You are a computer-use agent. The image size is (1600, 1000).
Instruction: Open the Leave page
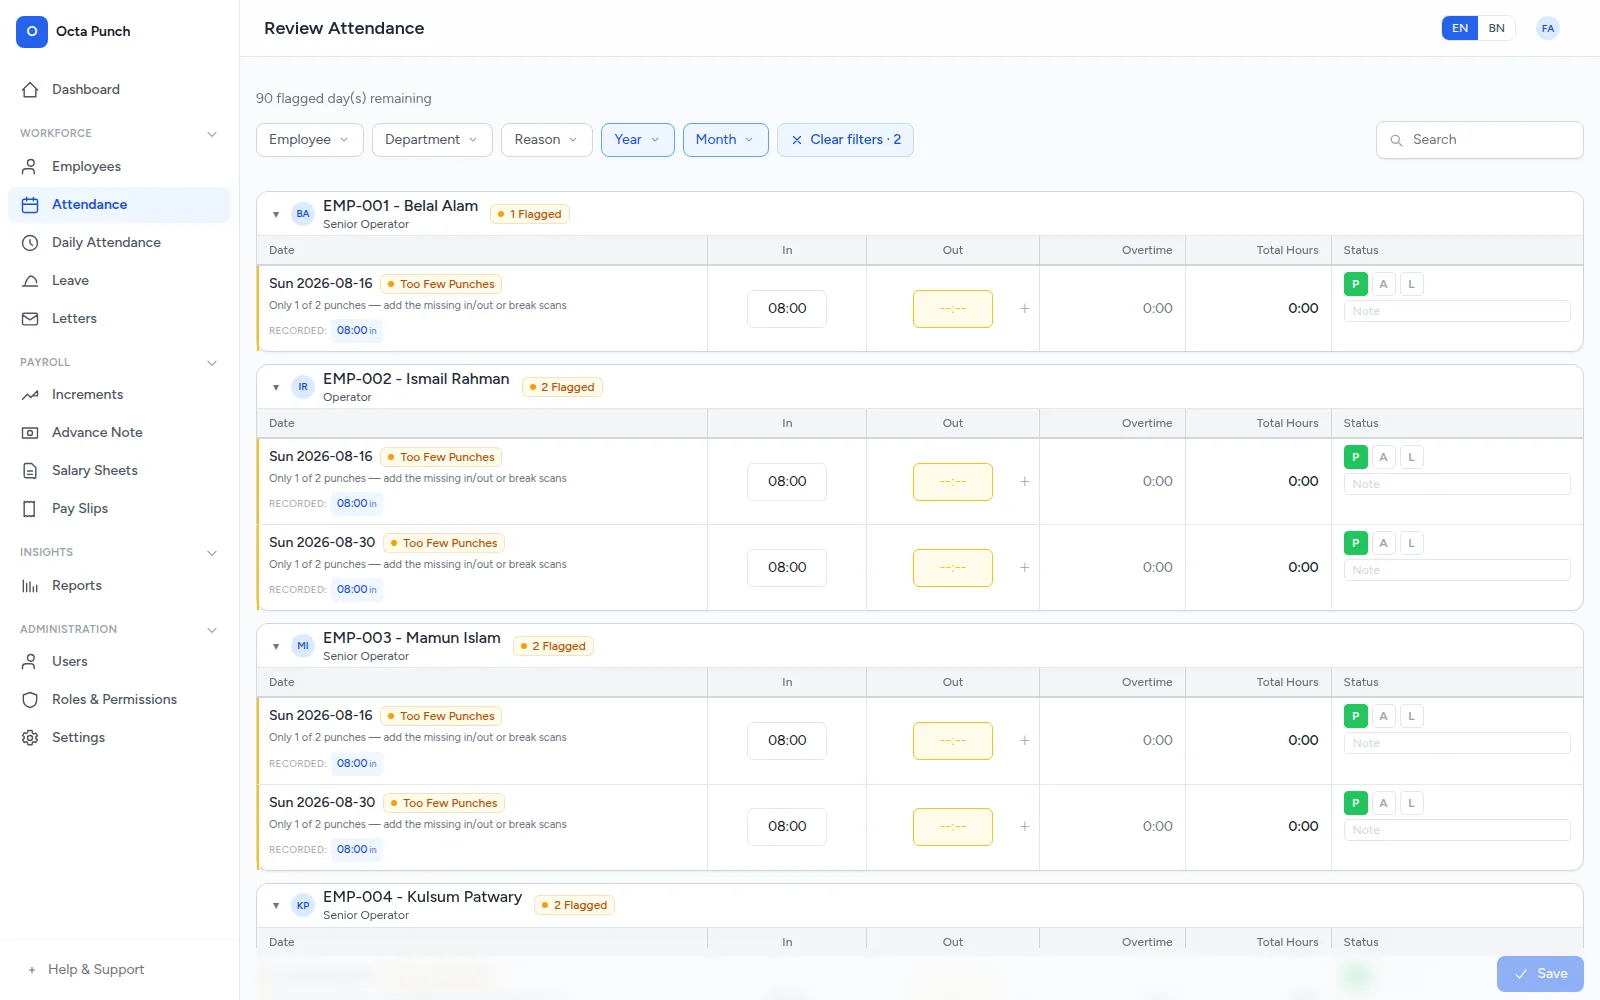pyautogui.click(x=119, y=280)
